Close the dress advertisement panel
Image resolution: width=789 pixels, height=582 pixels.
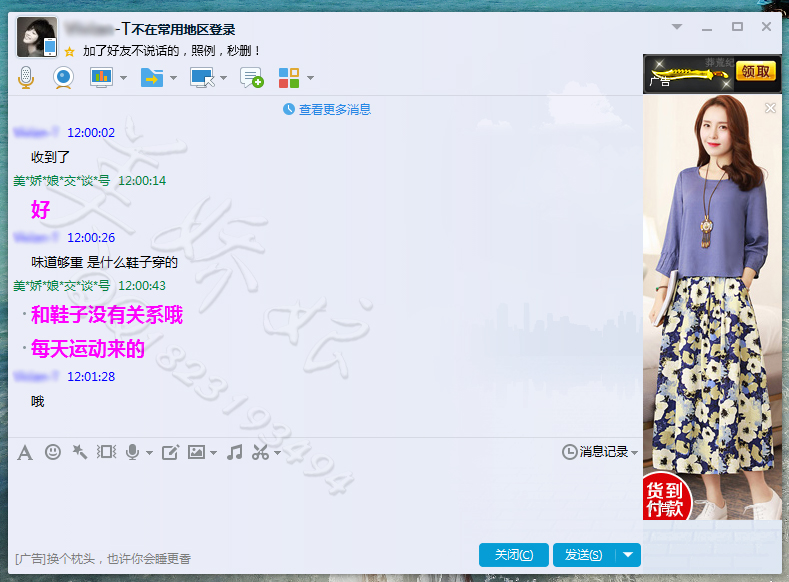[770, 108]
